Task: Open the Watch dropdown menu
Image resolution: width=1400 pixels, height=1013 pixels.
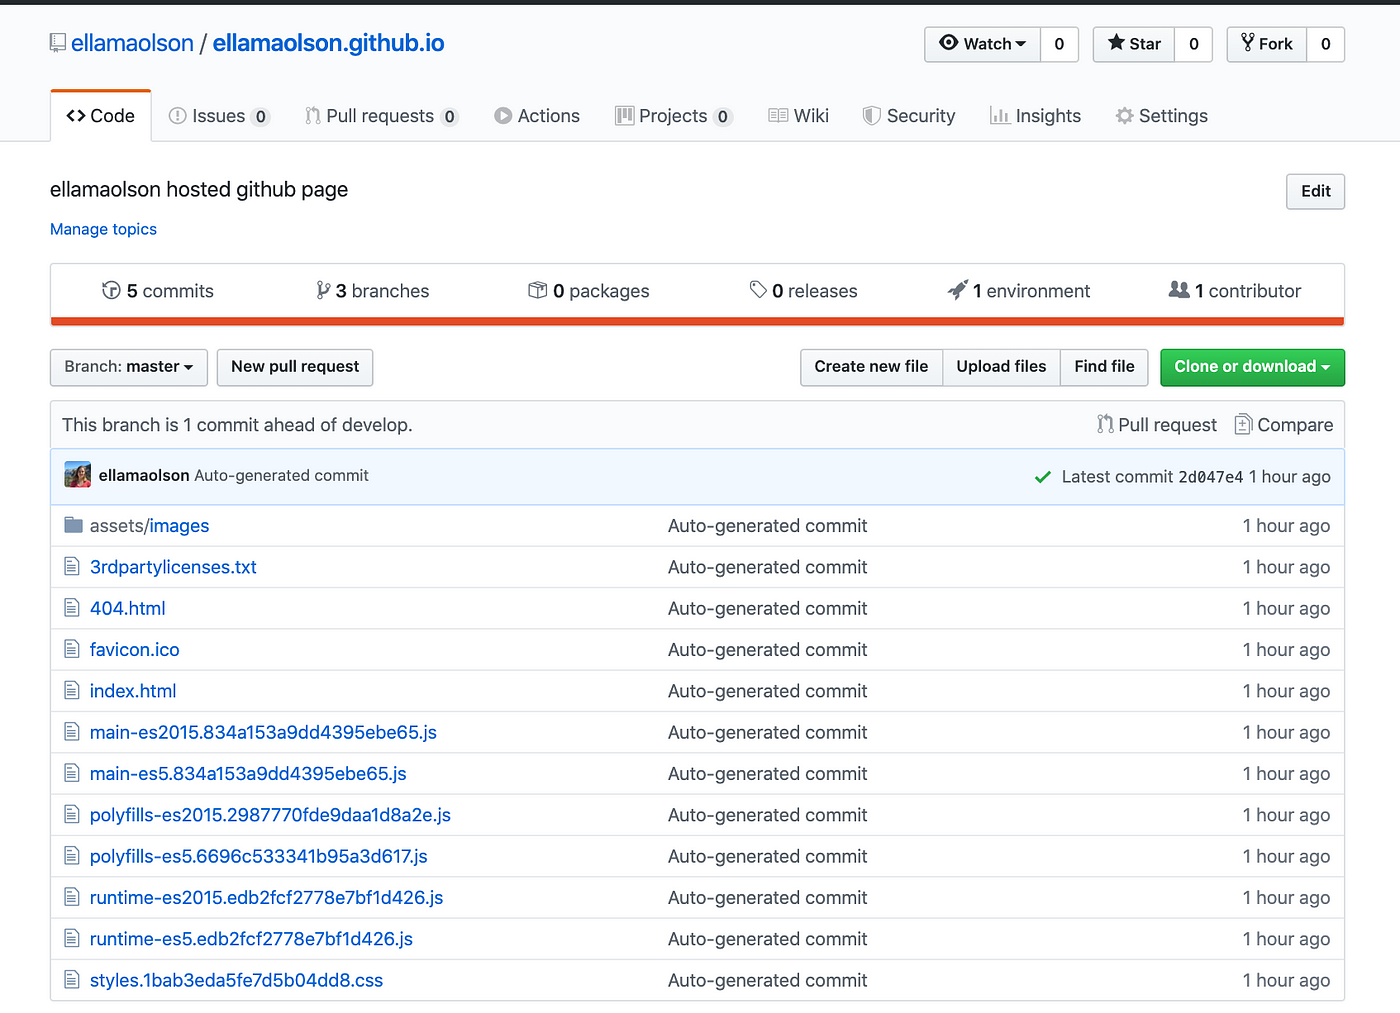Action: (x=982, y=44)
